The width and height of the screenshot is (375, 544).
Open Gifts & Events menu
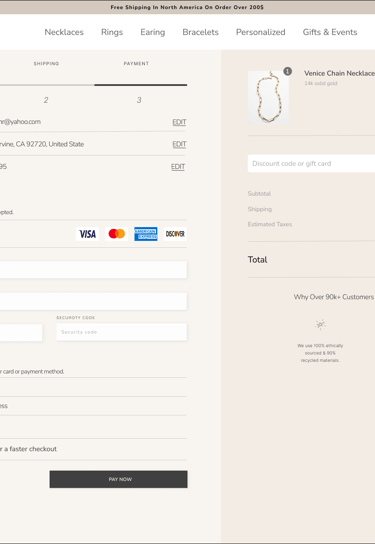click(x=330, y=32)
